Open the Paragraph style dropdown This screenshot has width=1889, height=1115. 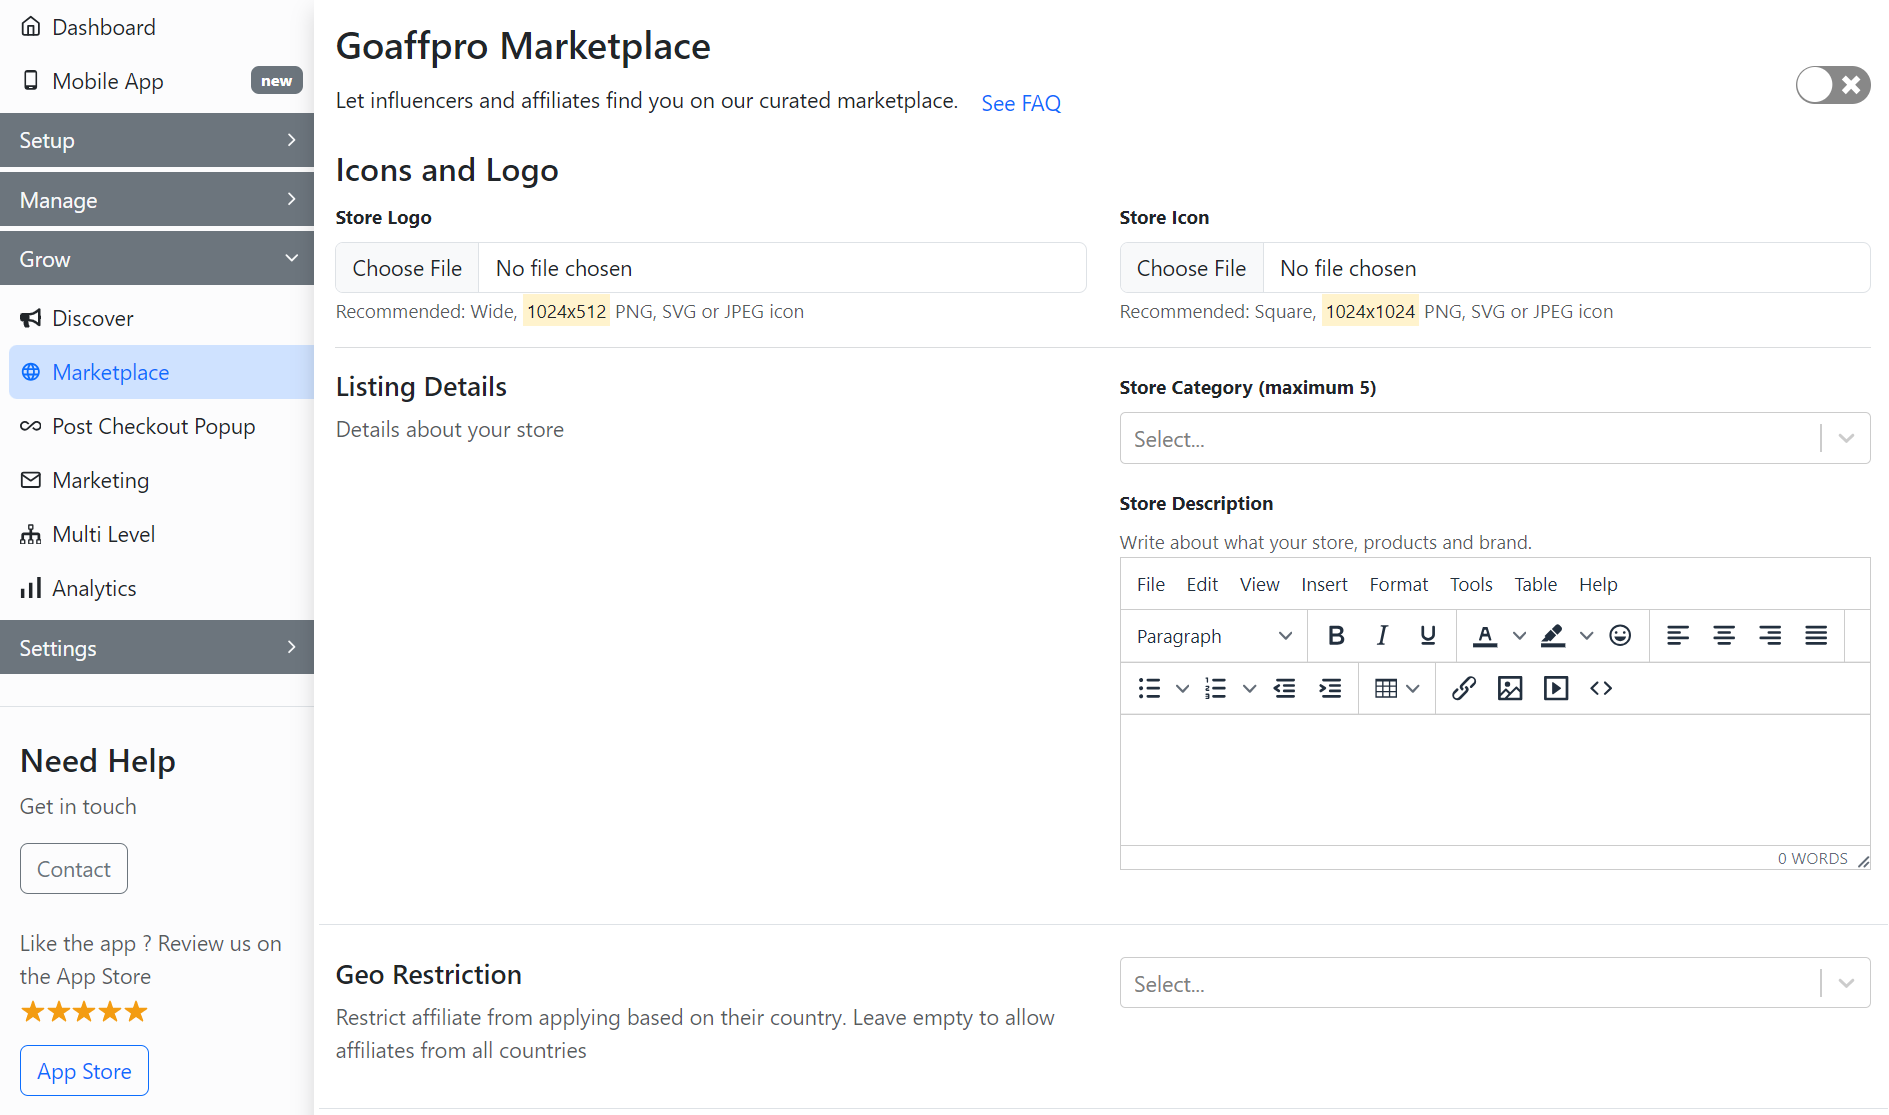(1214, 636)
